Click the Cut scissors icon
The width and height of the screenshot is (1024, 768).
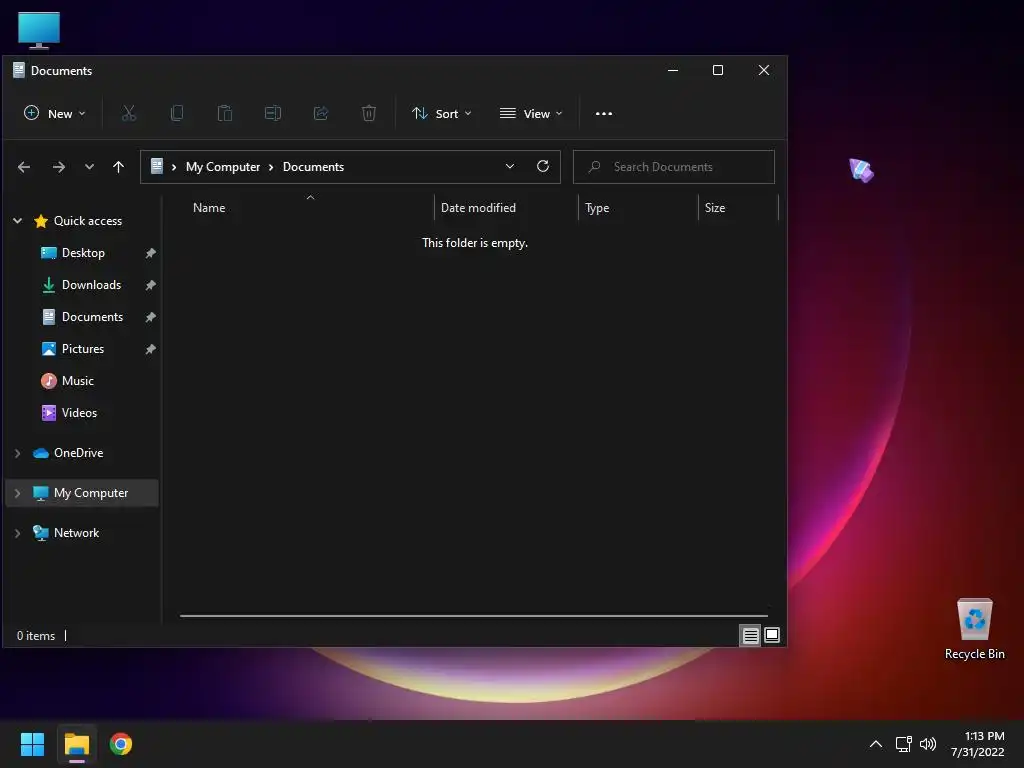point(129,114)
